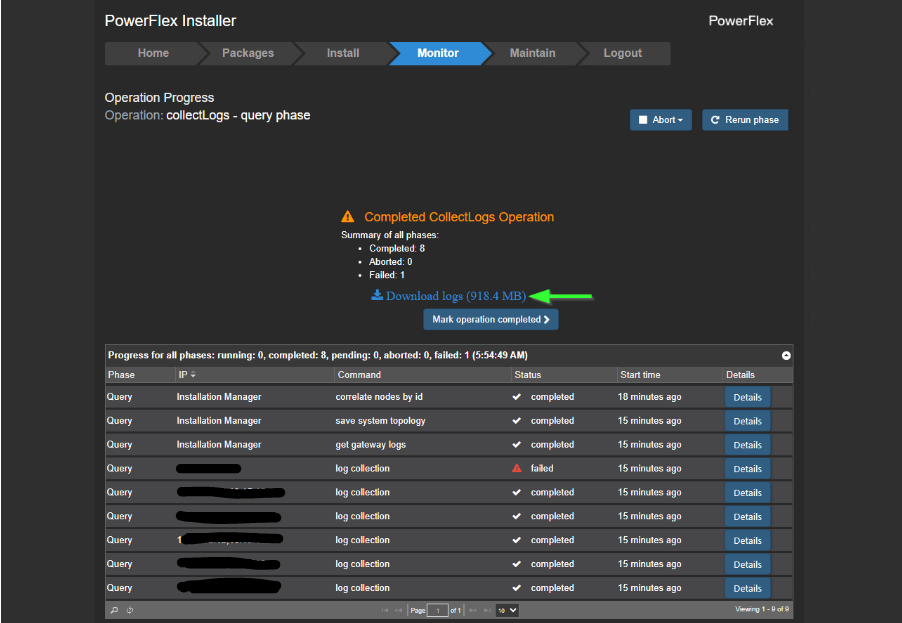The height and width of the screenshot is (623, 902).
Task: Click the Mark operation completed button
Action: click(x=490, y=319)
